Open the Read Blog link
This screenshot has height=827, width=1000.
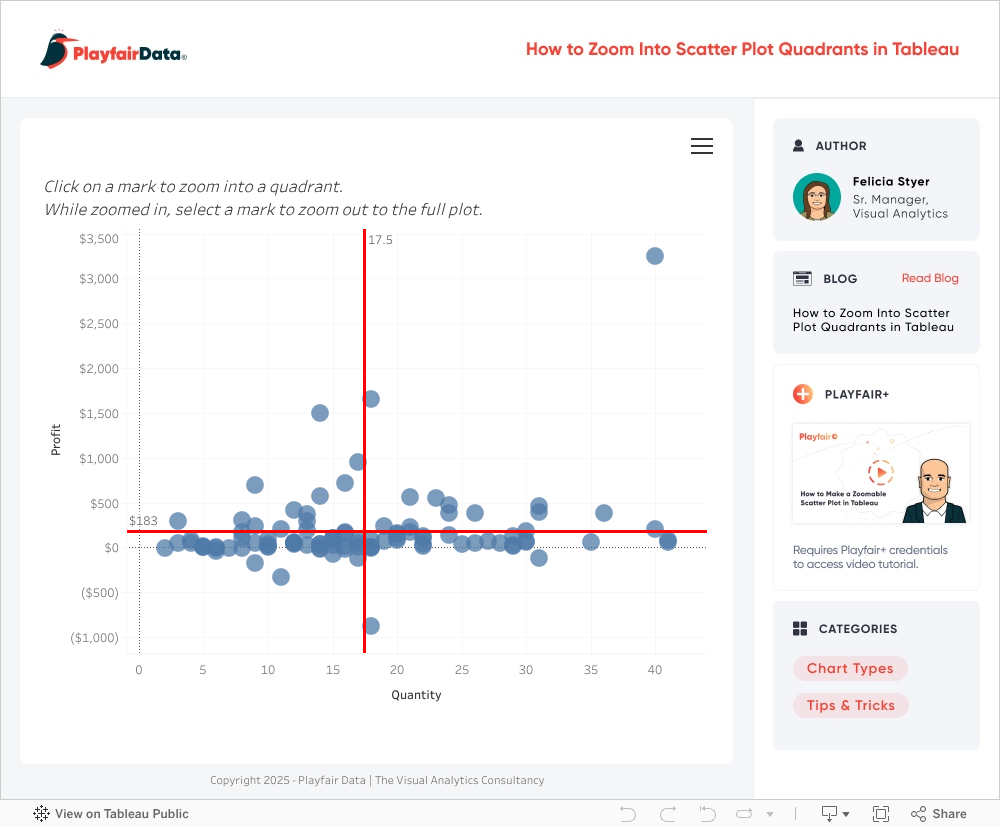930,278
